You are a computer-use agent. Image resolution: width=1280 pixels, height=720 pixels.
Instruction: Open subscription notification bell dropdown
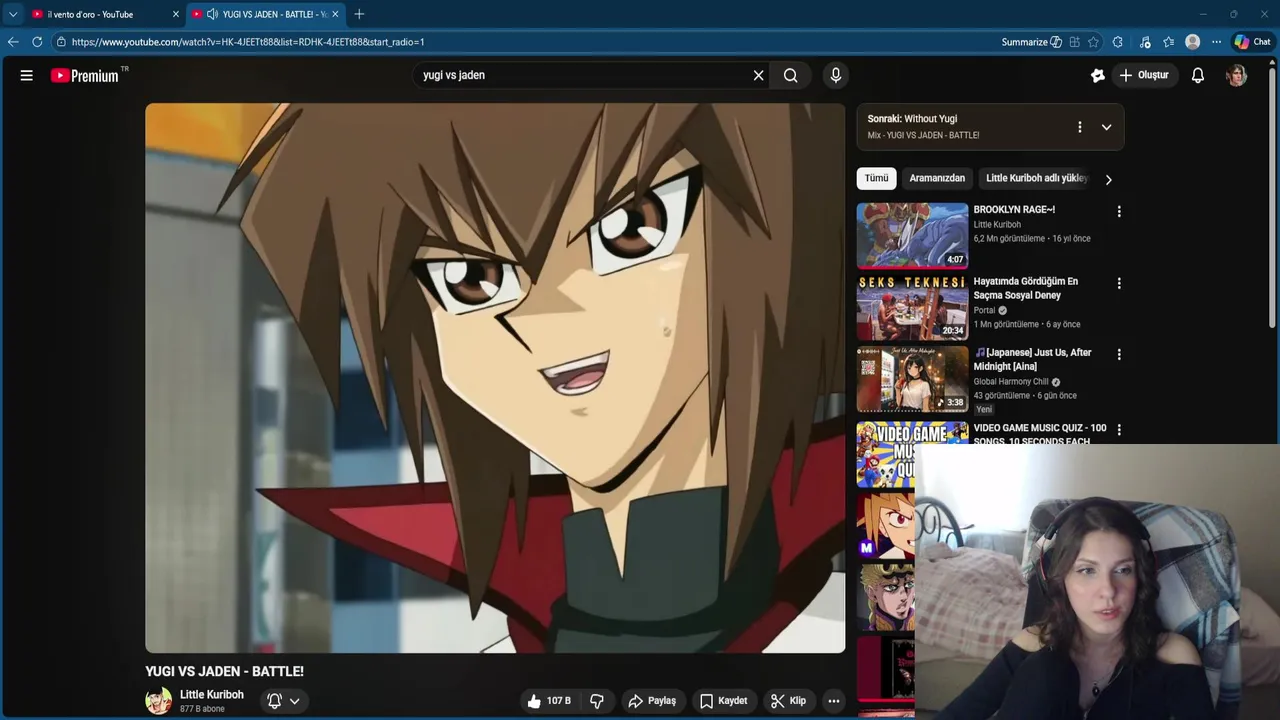[284, 701]
